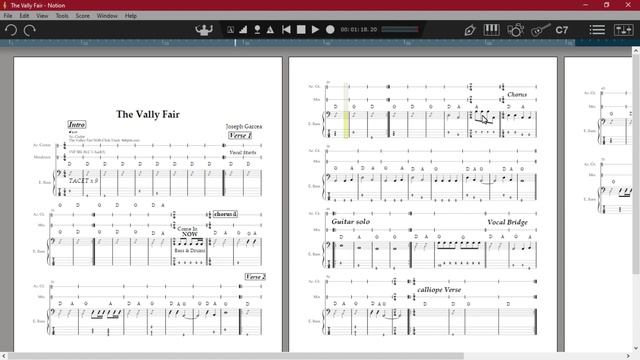Open the guitar fretboard icon

click(540, 30)
